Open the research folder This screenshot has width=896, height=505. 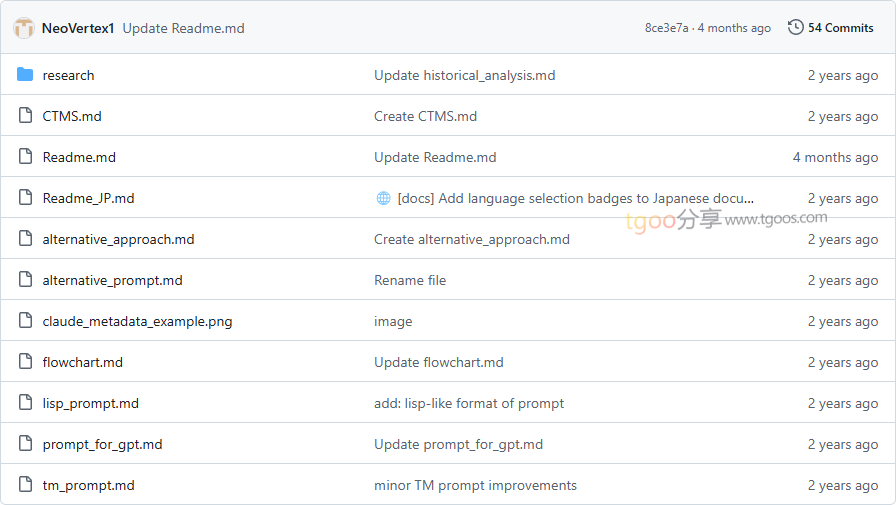[68, 75]
